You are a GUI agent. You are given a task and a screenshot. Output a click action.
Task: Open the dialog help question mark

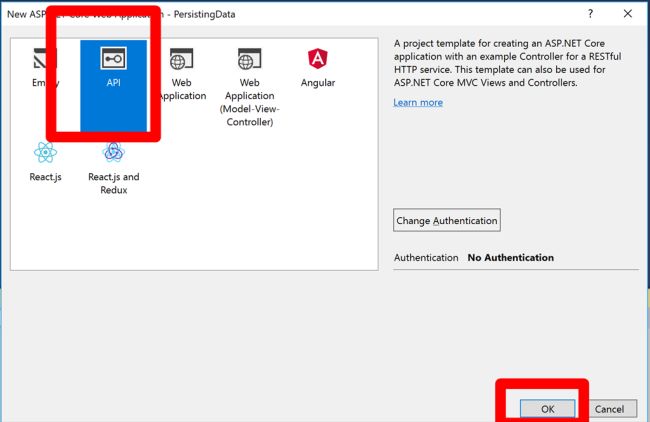pos(590,14)
